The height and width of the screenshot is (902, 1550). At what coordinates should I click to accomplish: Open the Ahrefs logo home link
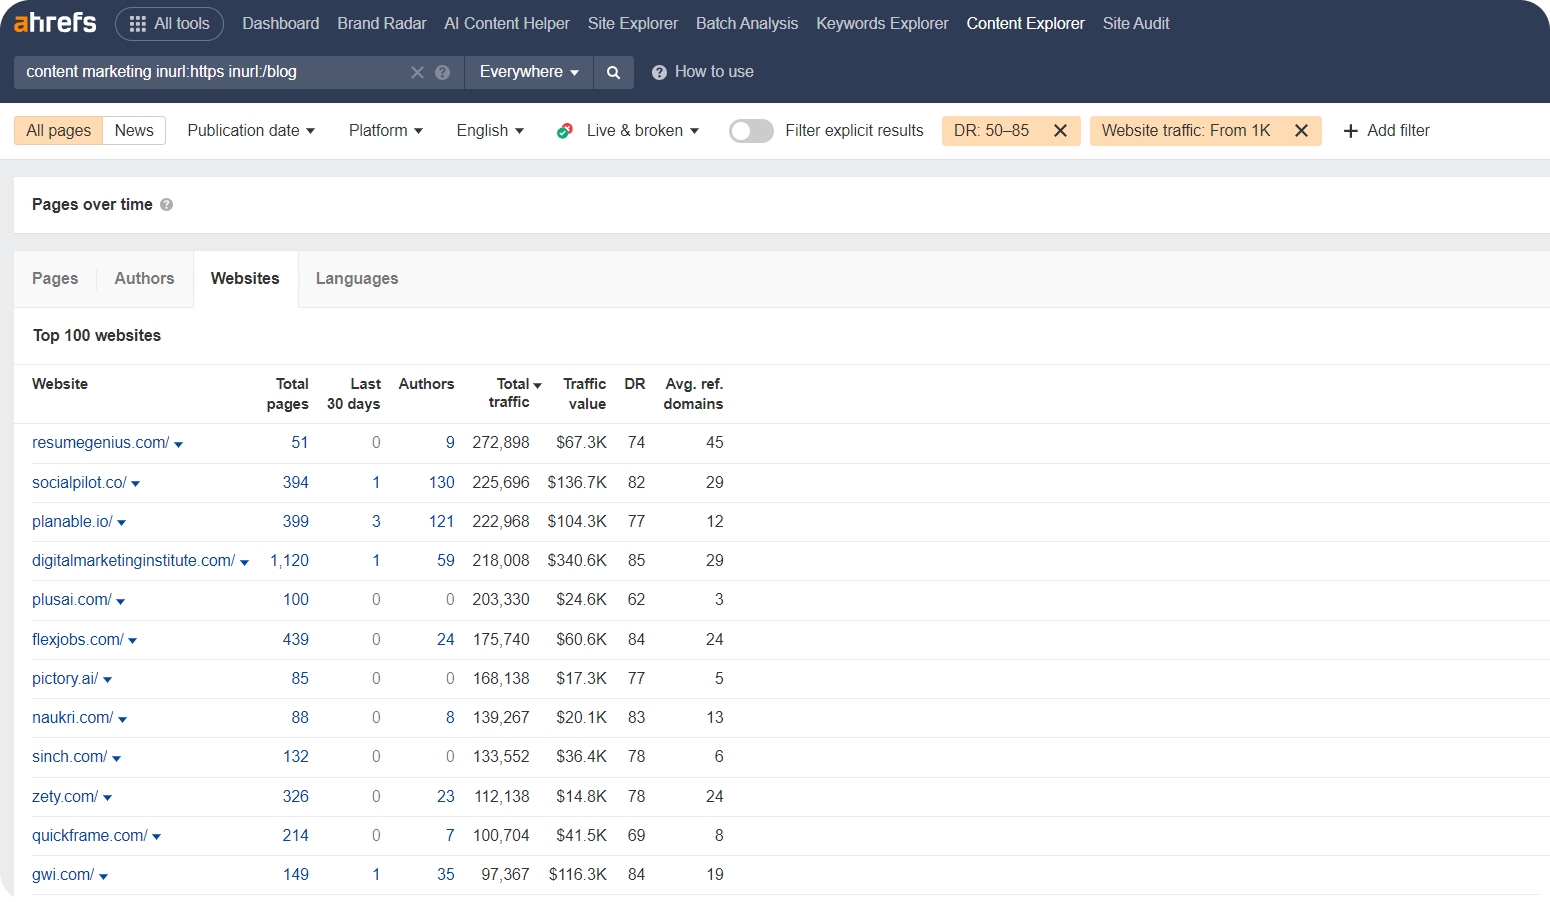point(55,22)
